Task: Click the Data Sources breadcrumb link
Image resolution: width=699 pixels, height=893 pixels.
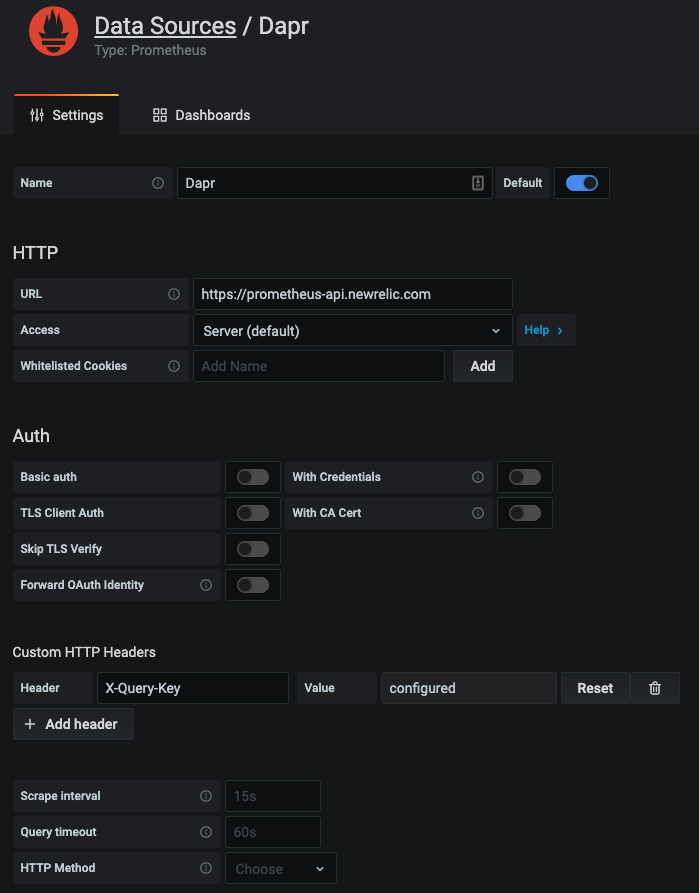Action: click(165, 26)
